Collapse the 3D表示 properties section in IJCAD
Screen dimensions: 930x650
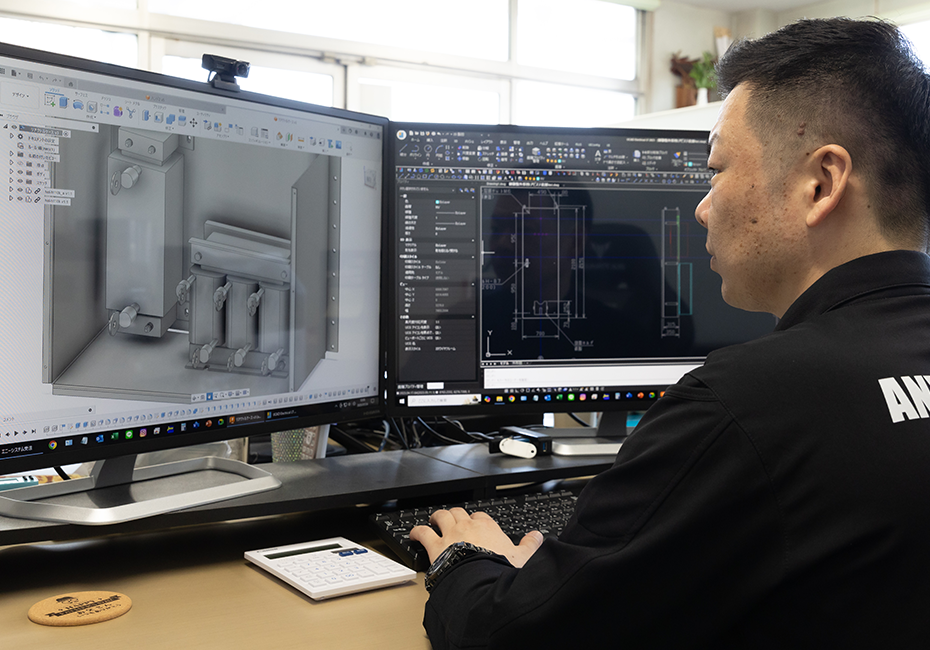472,240
